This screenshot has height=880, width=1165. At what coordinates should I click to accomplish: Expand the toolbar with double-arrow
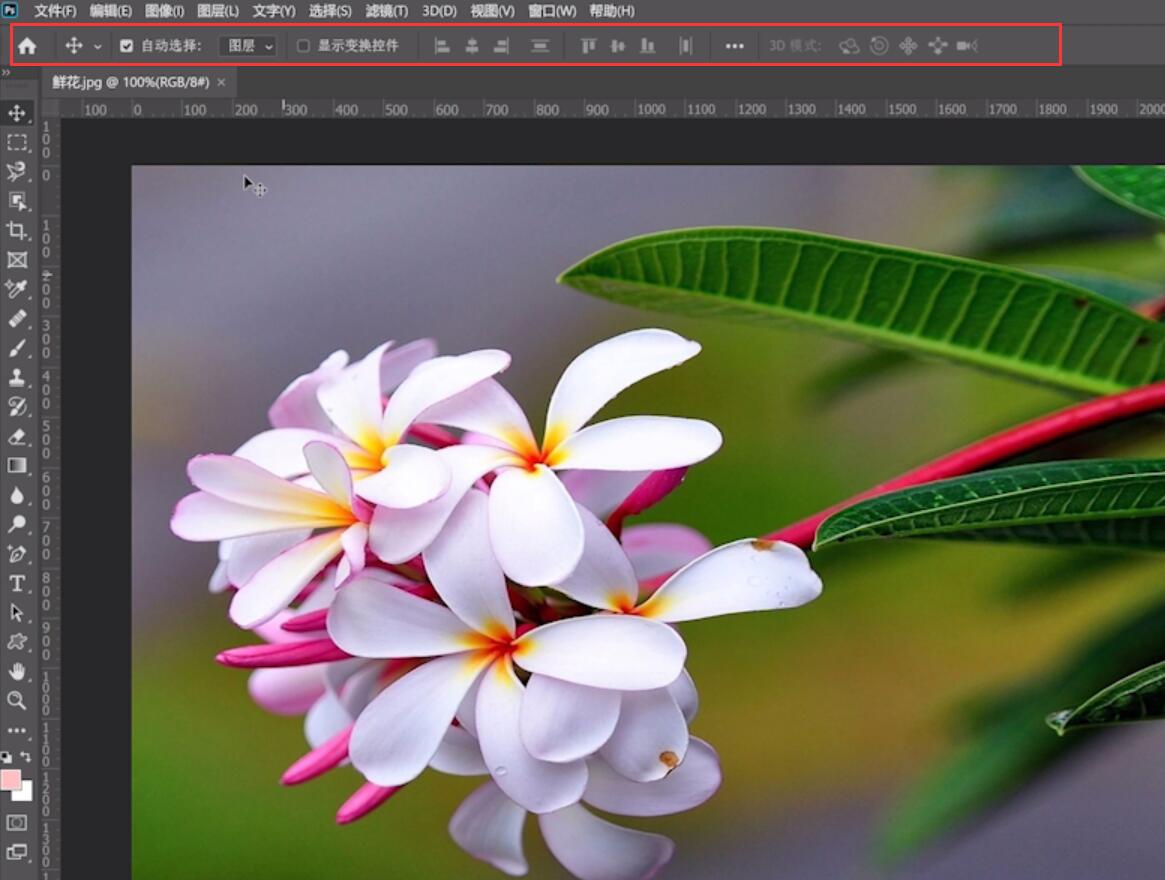(x=6, y=73)
